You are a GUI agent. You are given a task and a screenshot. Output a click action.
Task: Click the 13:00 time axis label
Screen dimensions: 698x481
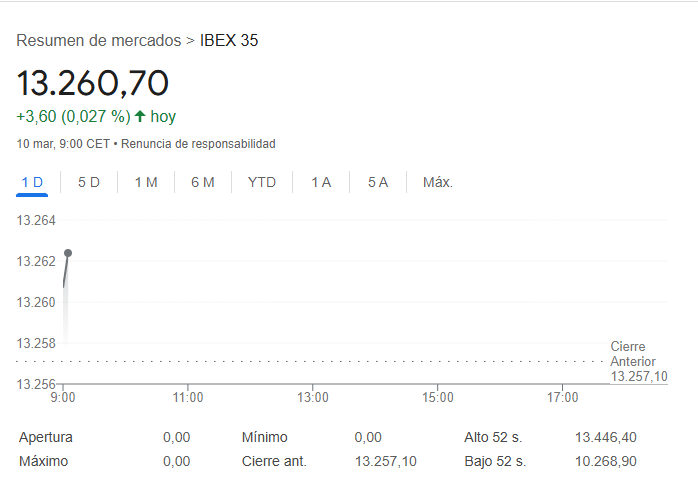(x=313, y=397)
